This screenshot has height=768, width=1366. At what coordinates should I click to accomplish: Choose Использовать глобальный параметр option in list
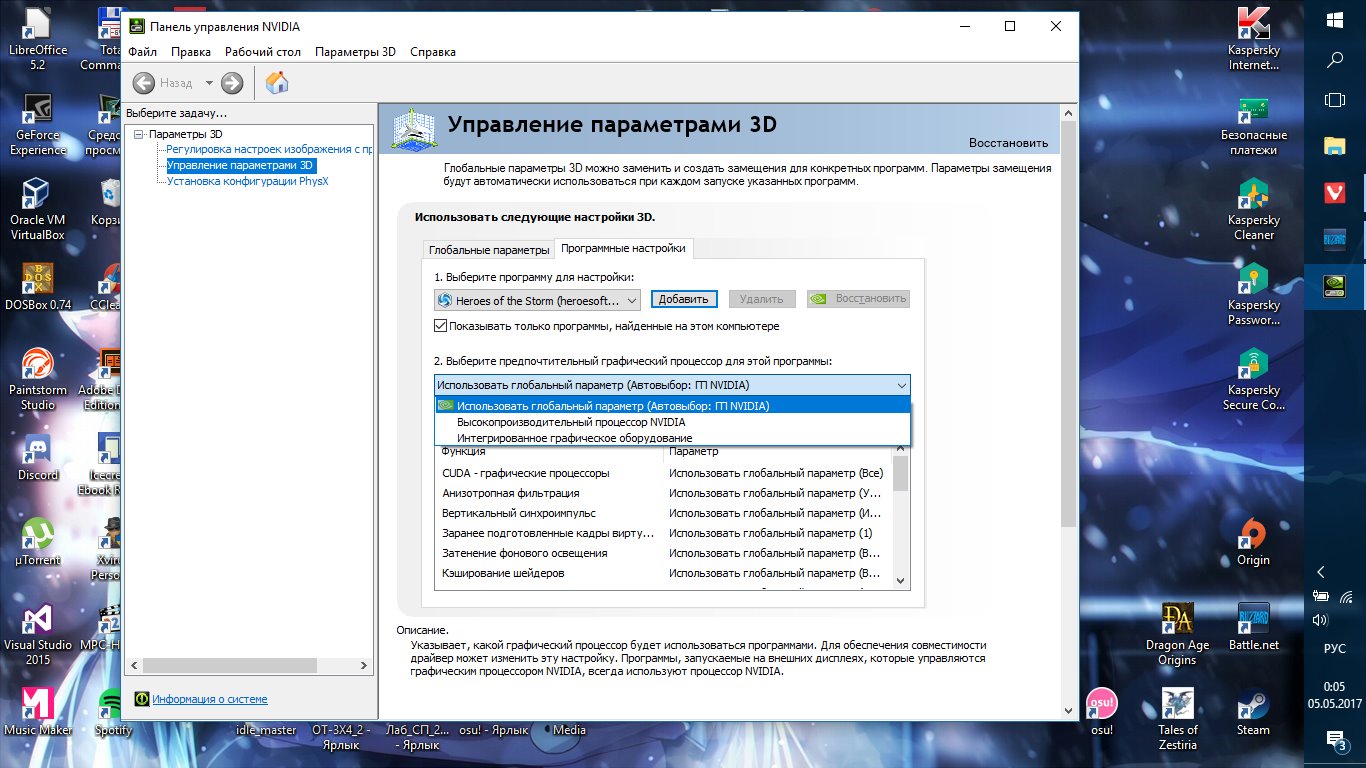tap(672, 406)
